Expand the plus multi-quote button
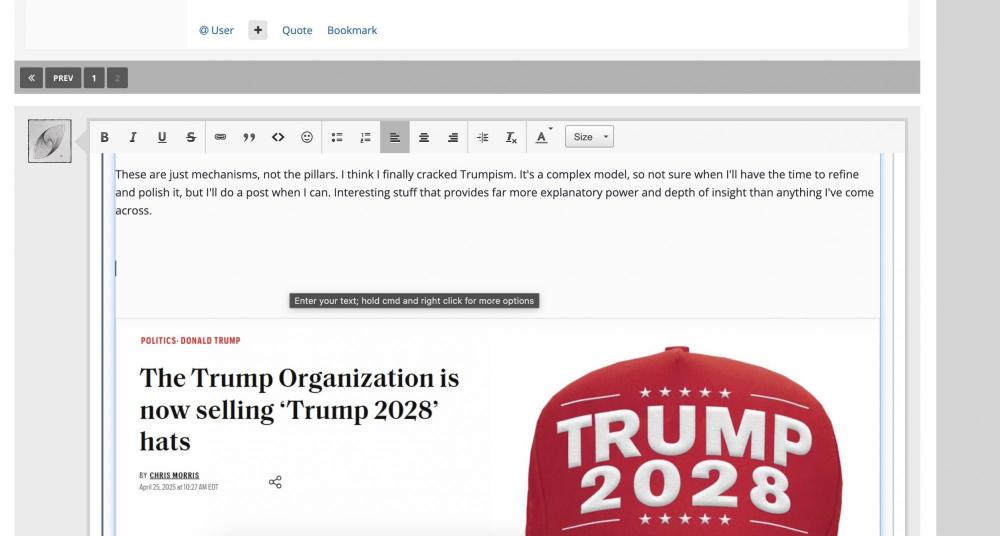The height and width of the screenshot is (536, 1000). (x=258, y=30)
